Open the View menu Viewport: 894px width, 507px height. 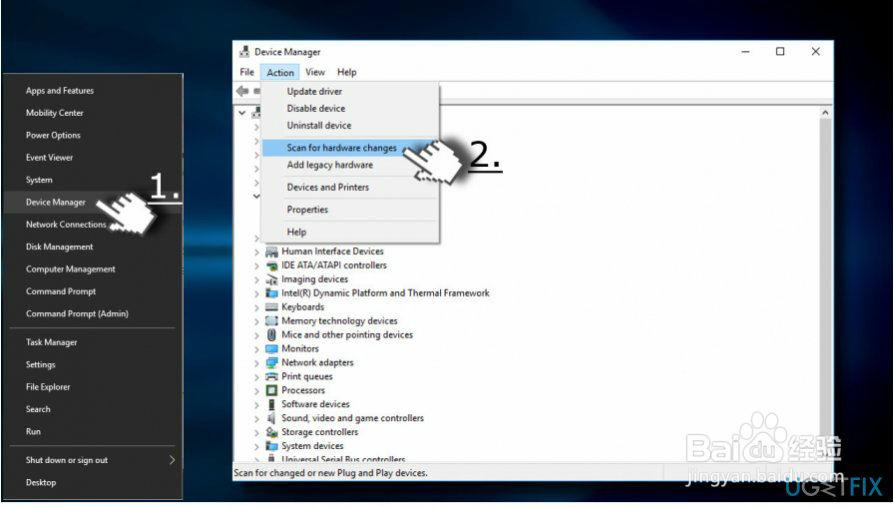point(315,72)
